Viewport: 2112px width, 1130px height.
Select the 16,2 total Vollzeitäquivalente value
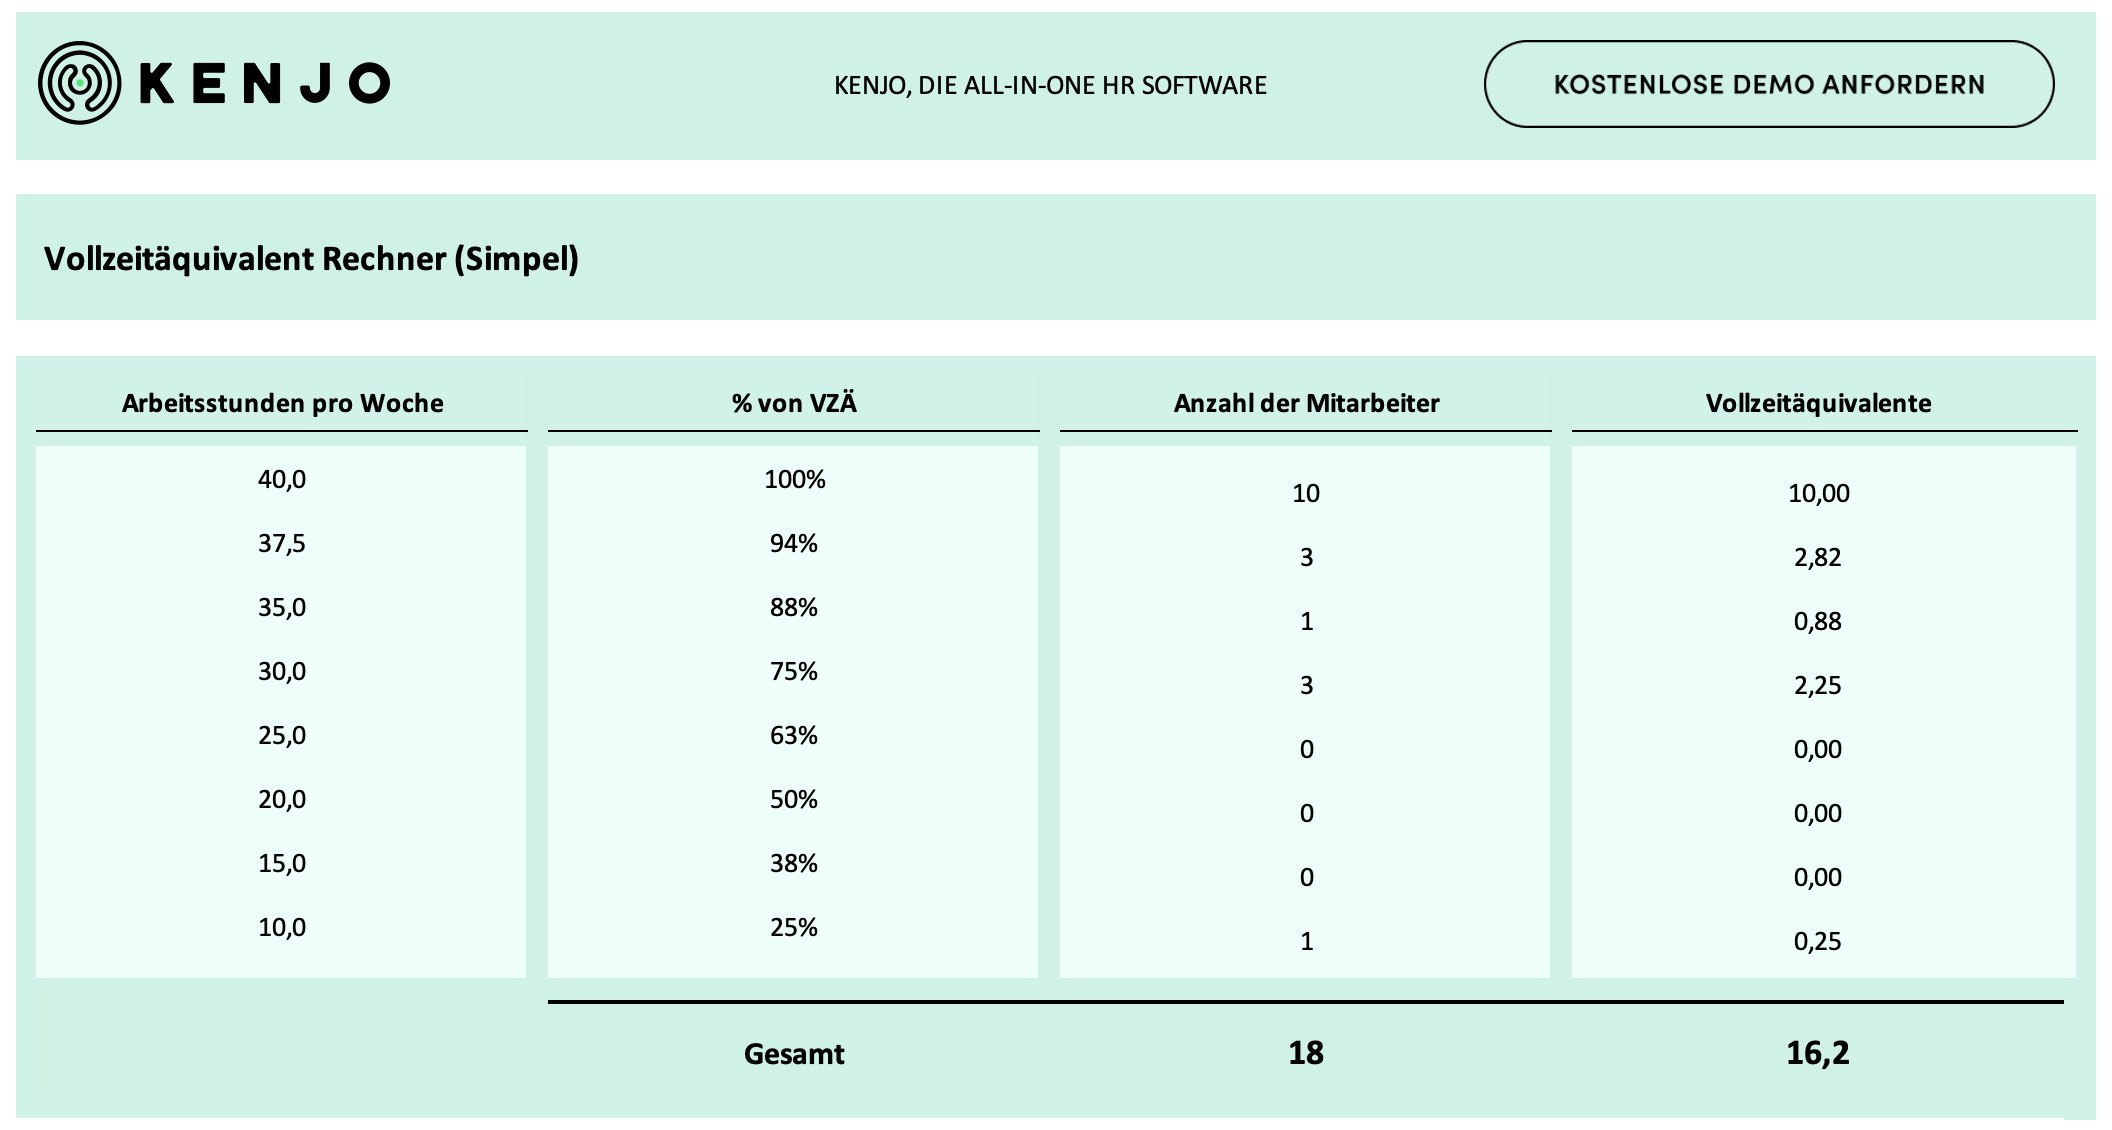click(x=1818, y=1053)
